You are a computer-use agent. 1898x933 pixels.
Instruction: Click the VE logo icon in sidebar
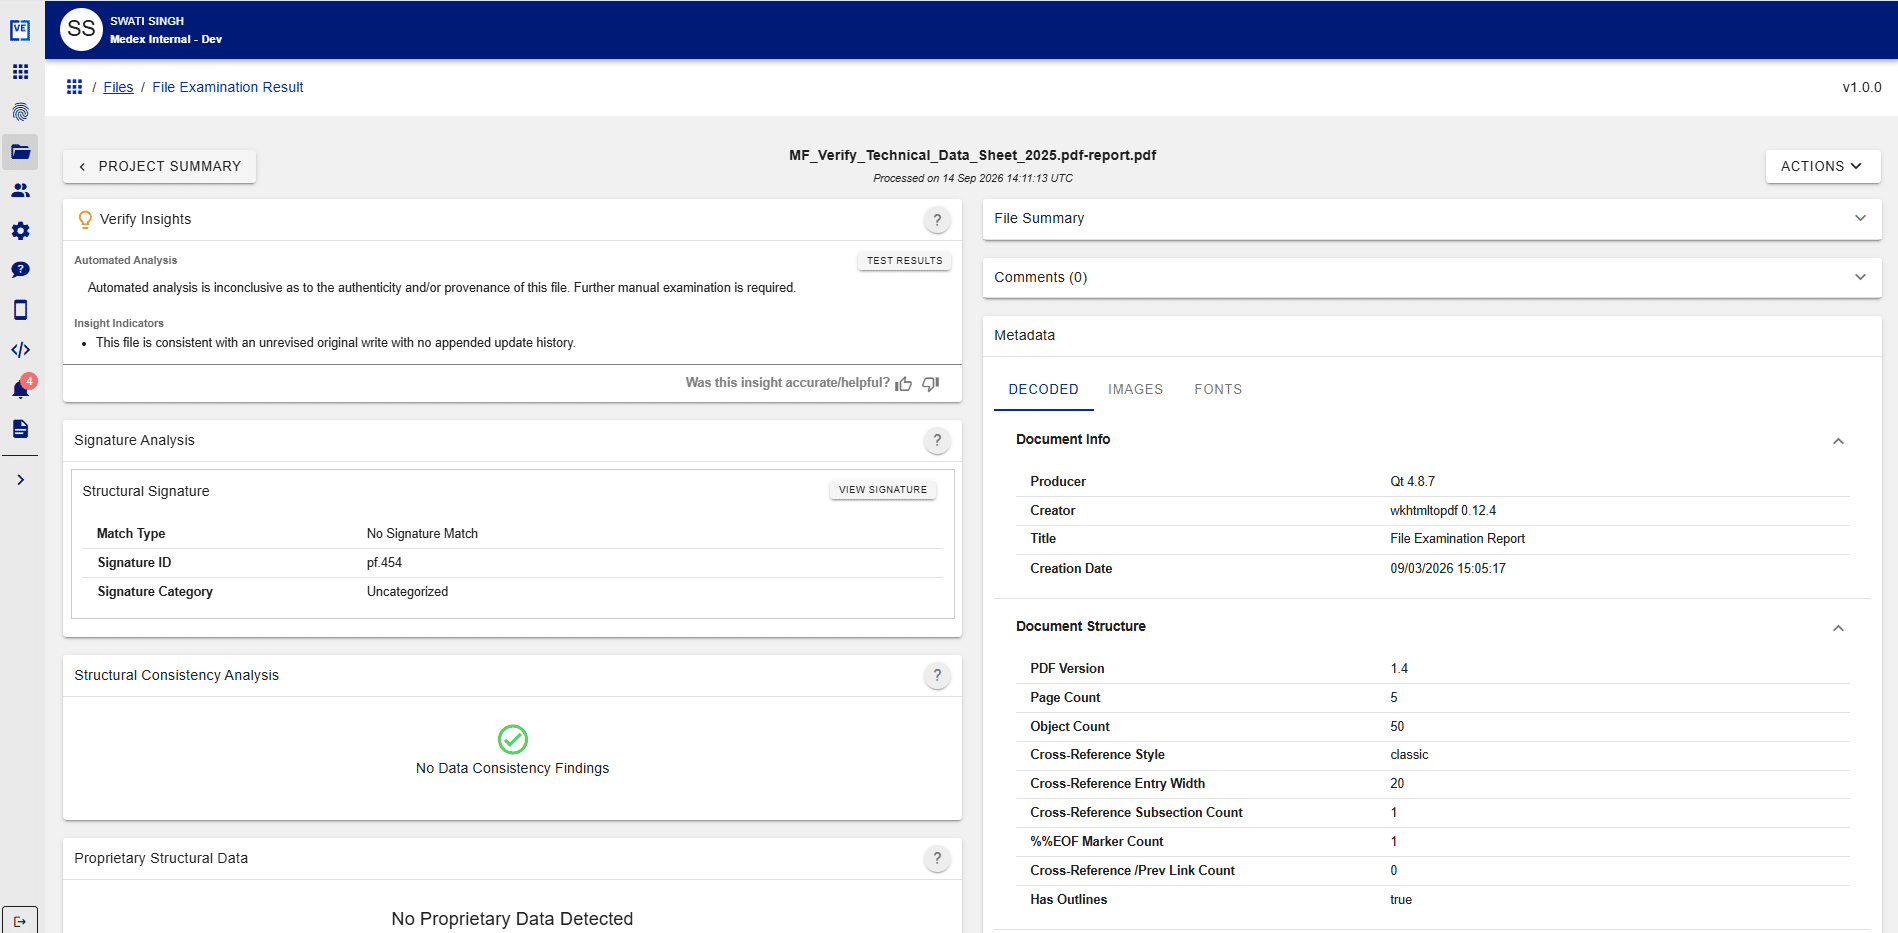pos(20,31)
